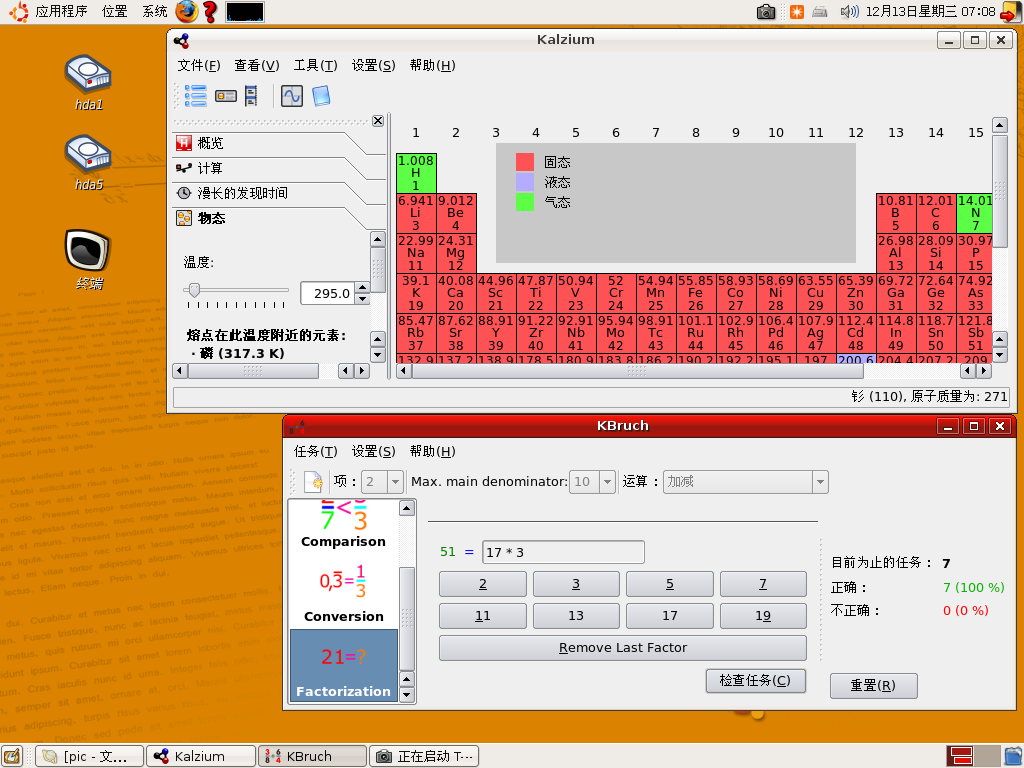Click the screenshot camera panel icon

click(x=766, y=12)
